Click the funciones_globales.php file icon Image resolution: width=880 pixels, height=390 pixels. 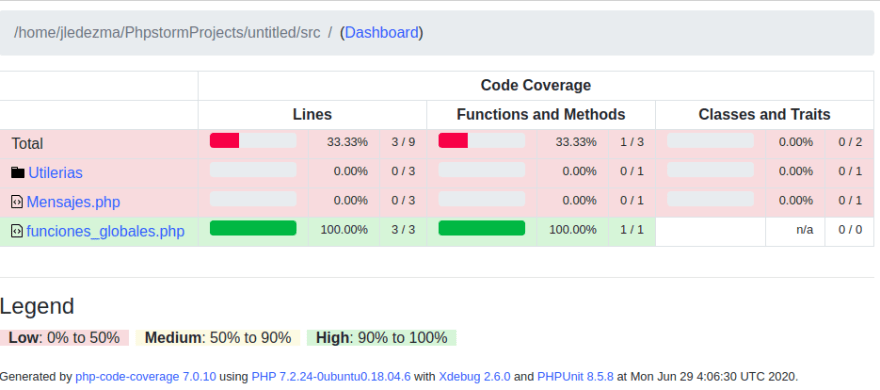[x=17, y=231]
